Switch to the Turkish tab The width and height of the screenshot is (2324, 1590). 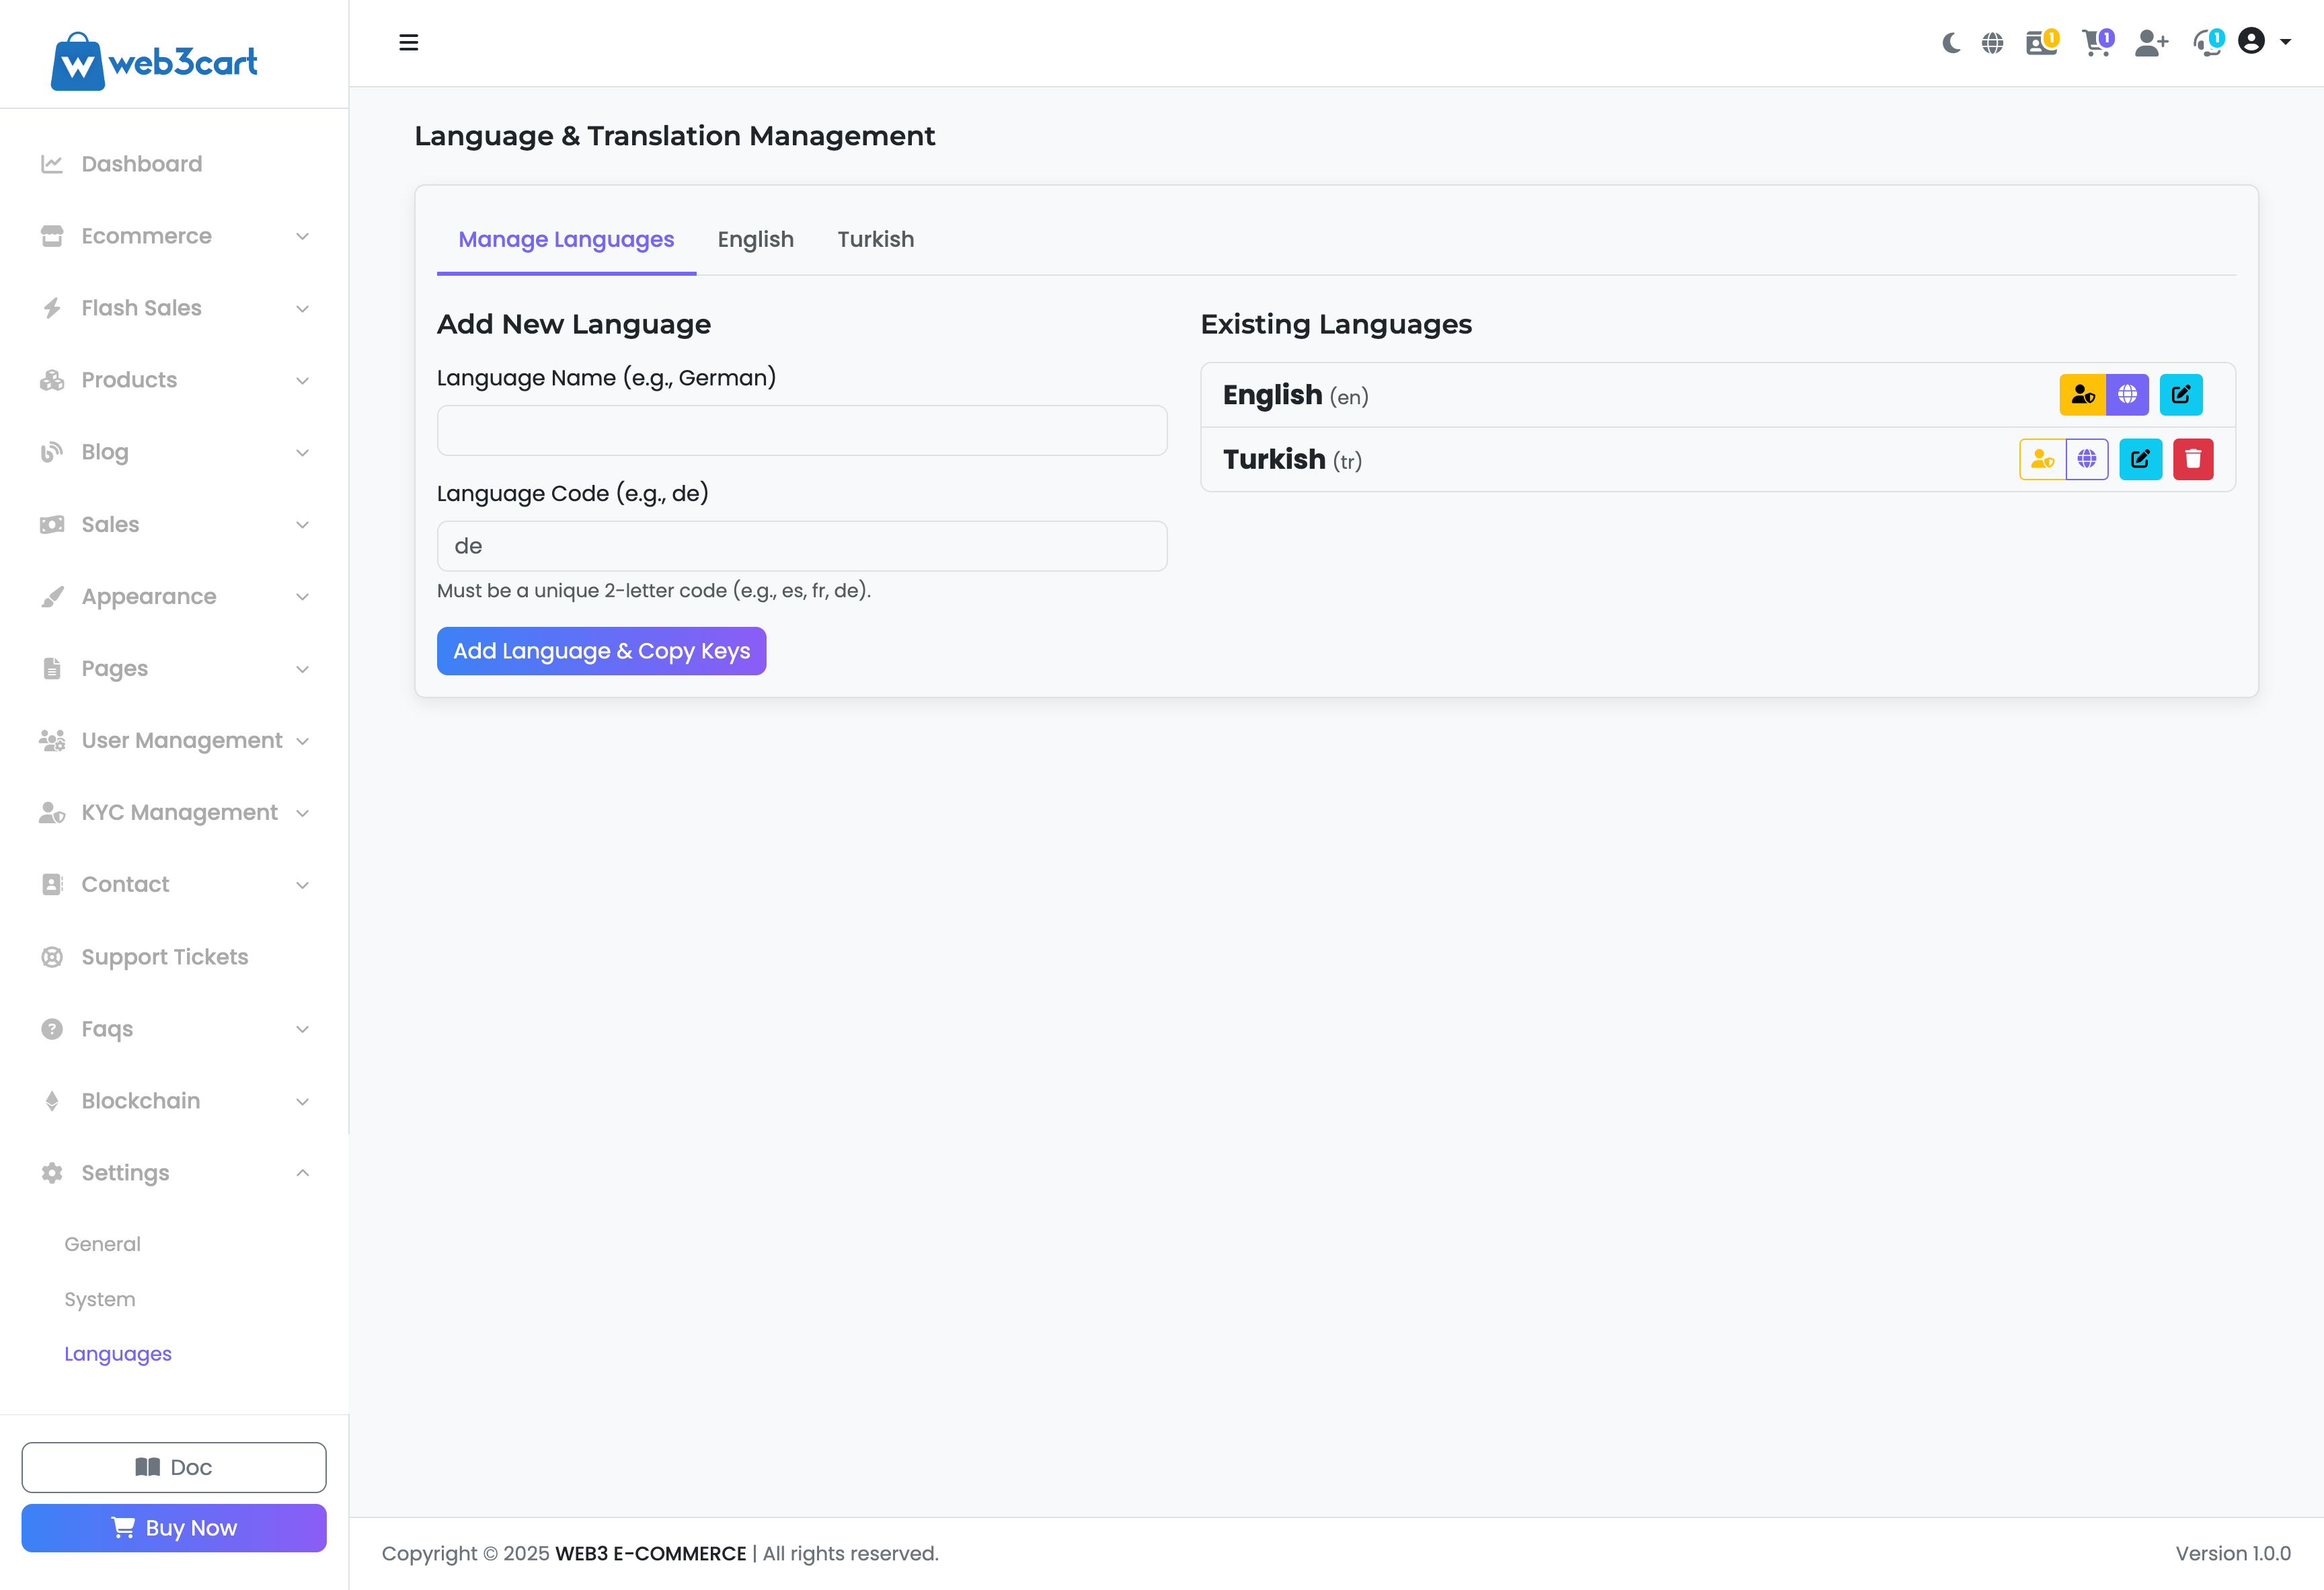click(x=875, y=239)
